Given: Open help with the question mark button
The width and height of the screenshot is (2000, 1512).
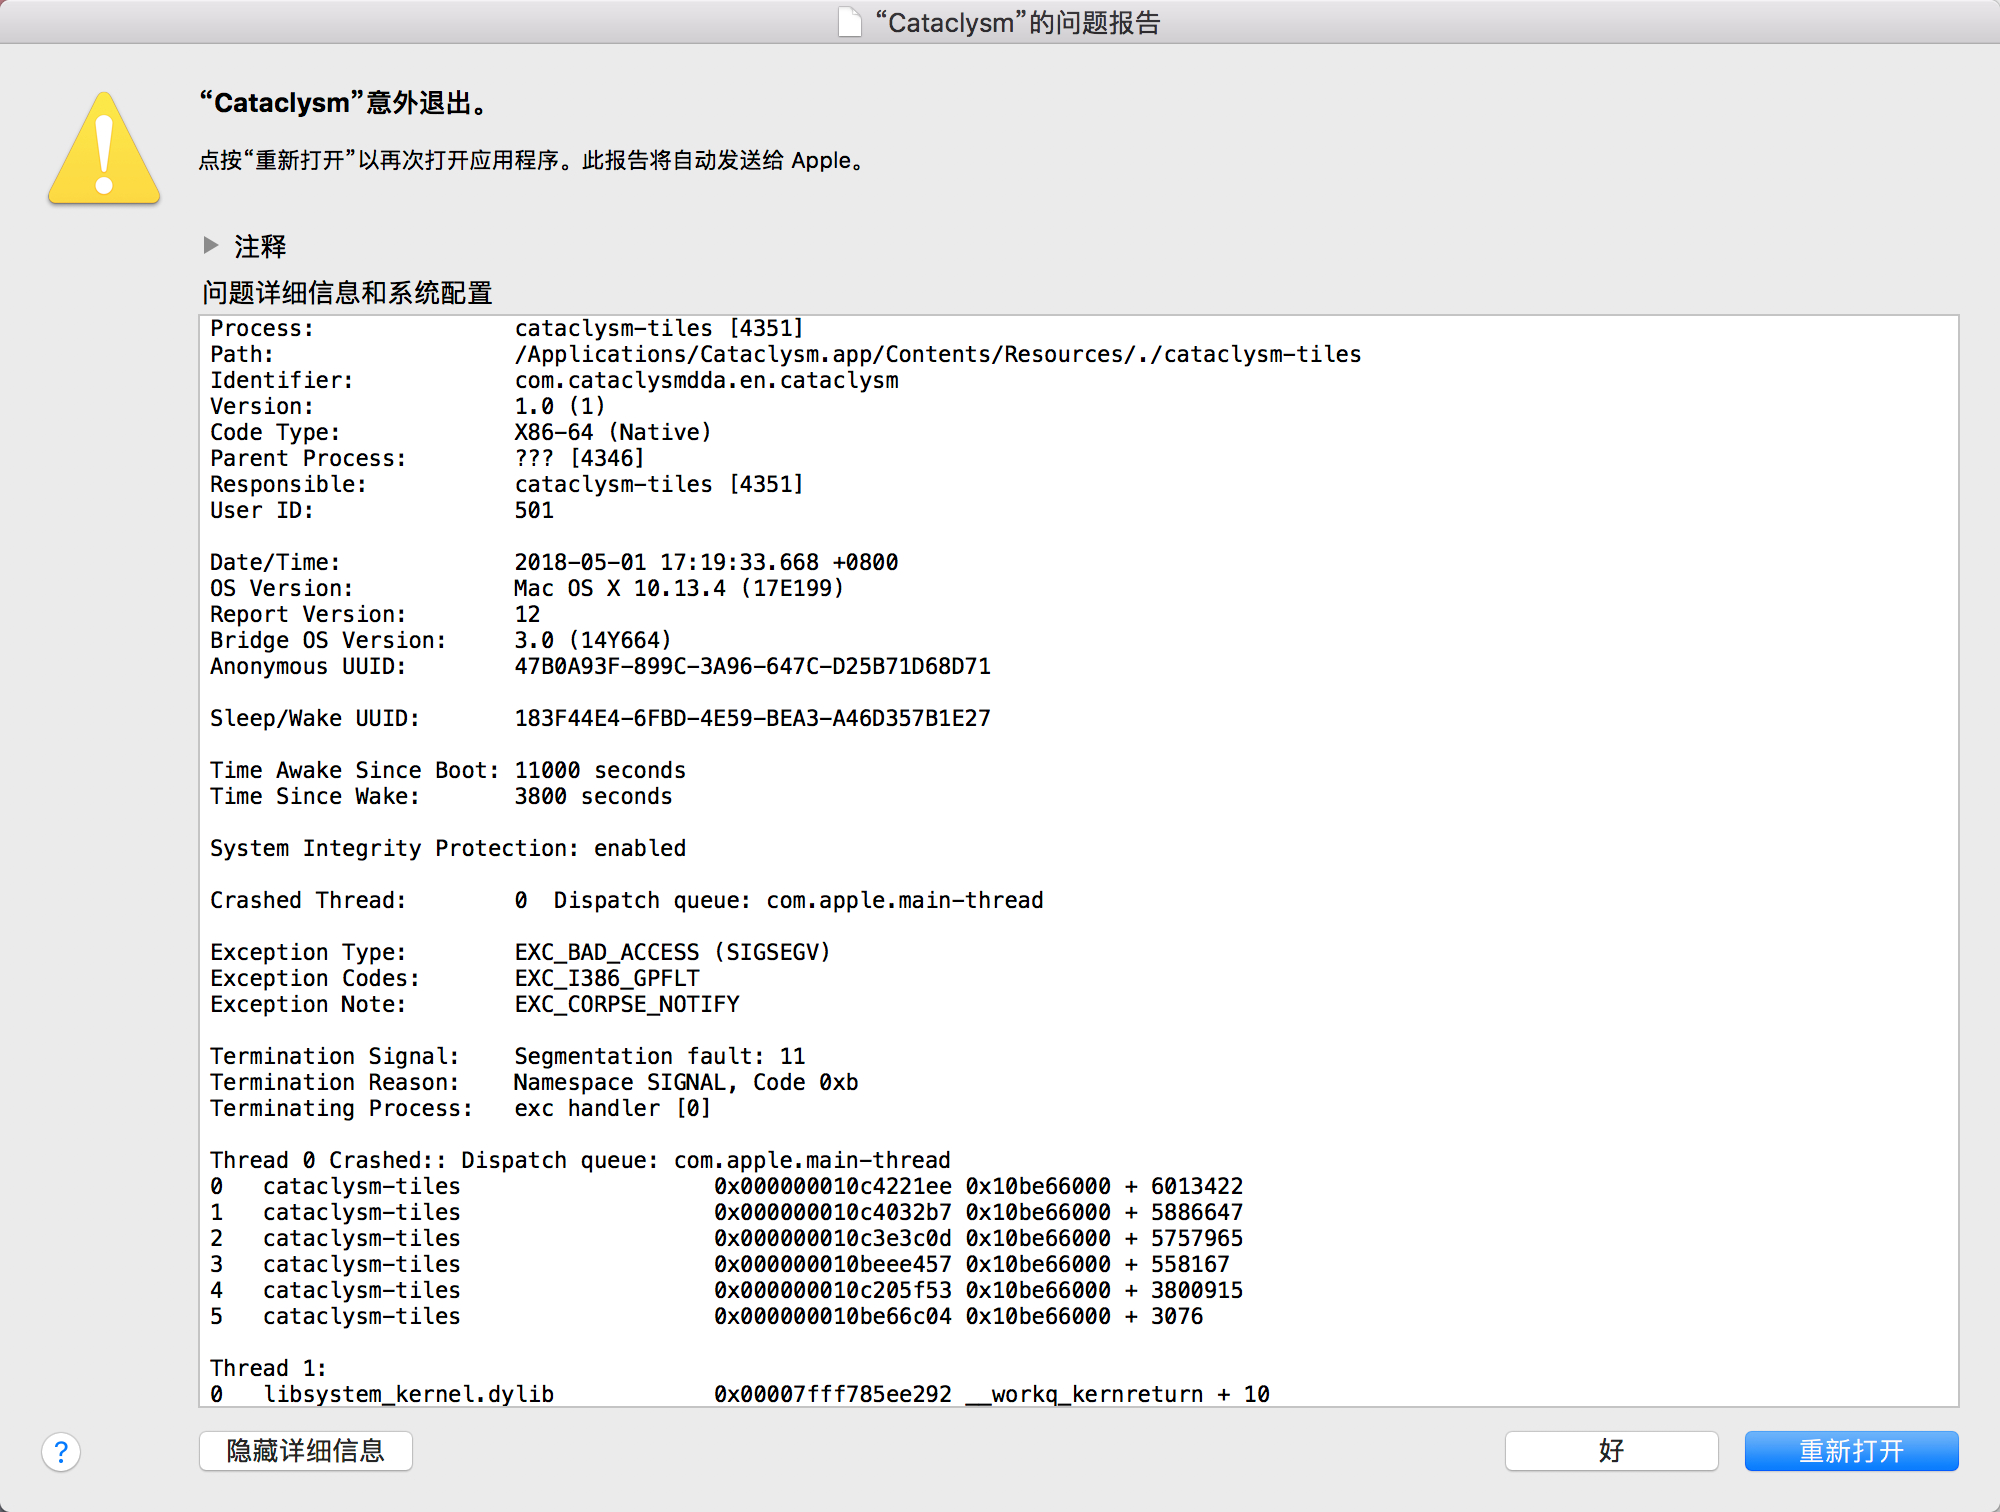Looking at the screenshot, I should point(61,1451).
